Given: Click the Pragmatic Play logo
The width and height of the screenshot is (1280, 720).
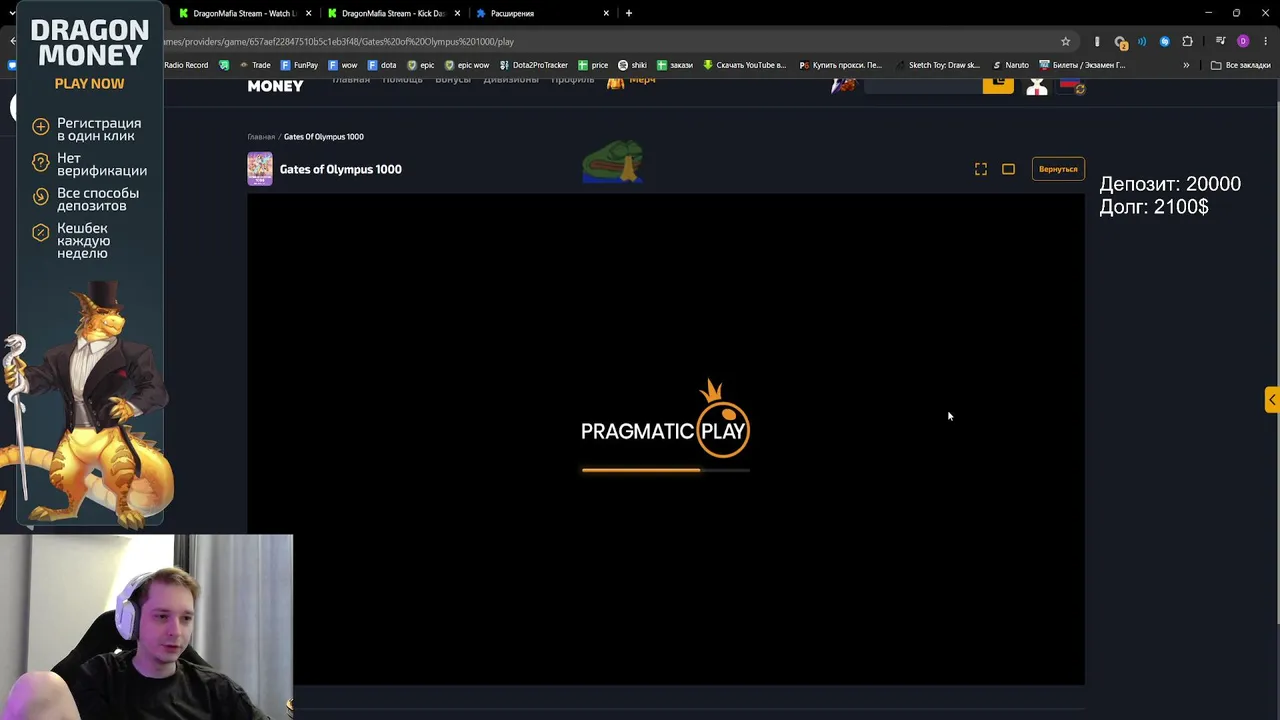Looking at the screenshot, I should pos(665,419).
